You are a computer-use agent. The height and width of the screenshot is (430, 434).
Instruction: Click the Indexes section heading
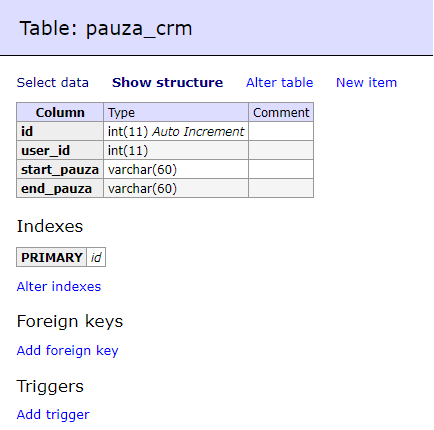point(50,226)
